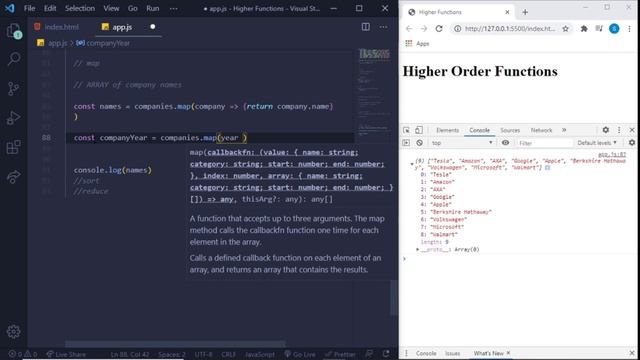The image size is (640, 360).
Task: Open the Extensions view
Action: [x=13, y=147]
